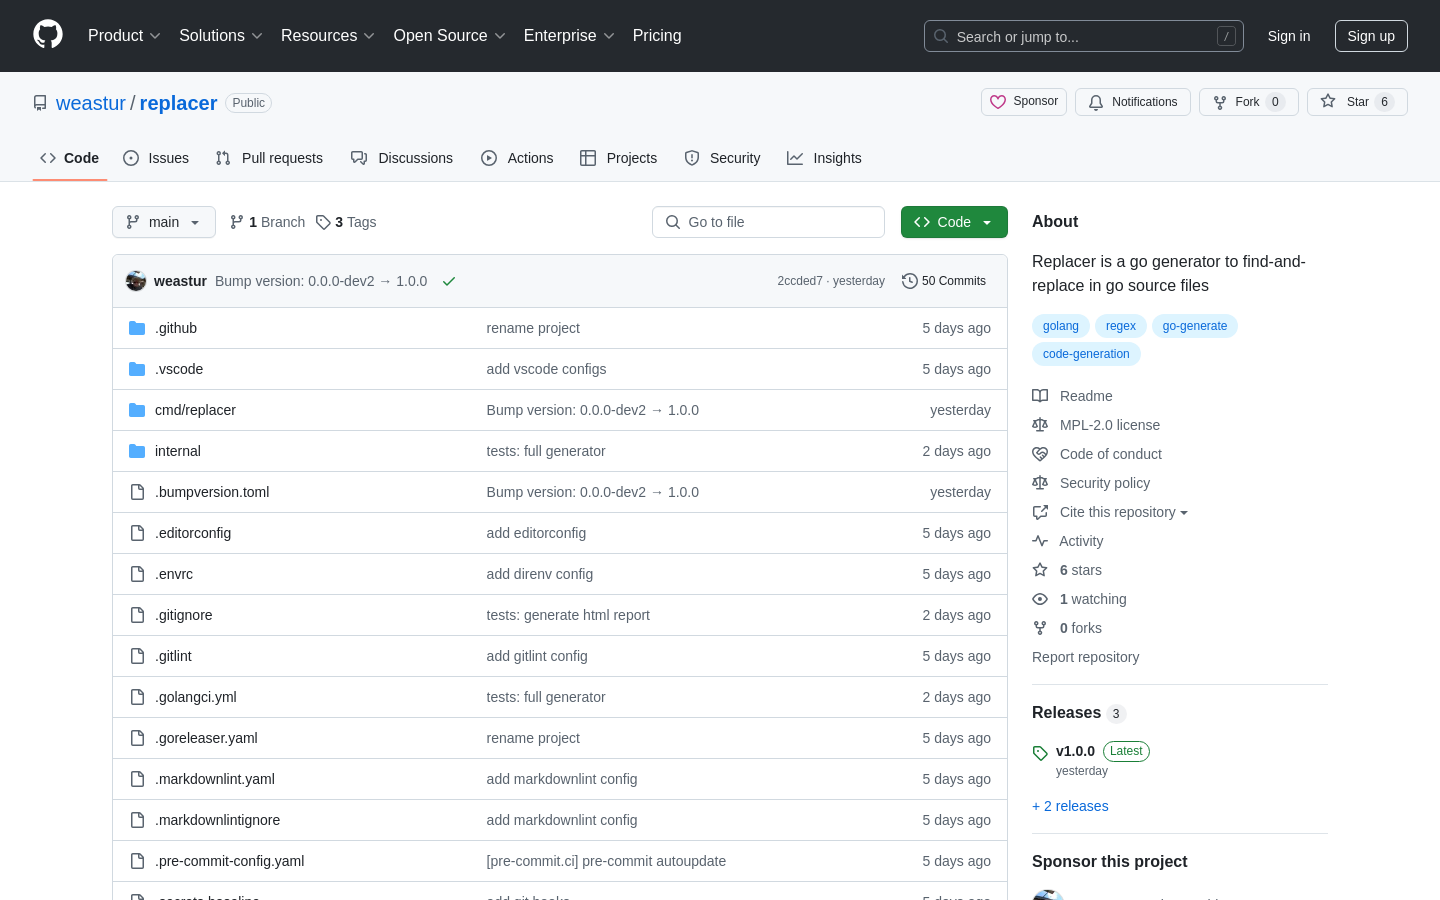Switch to the Projects tab

click(618, 158)
